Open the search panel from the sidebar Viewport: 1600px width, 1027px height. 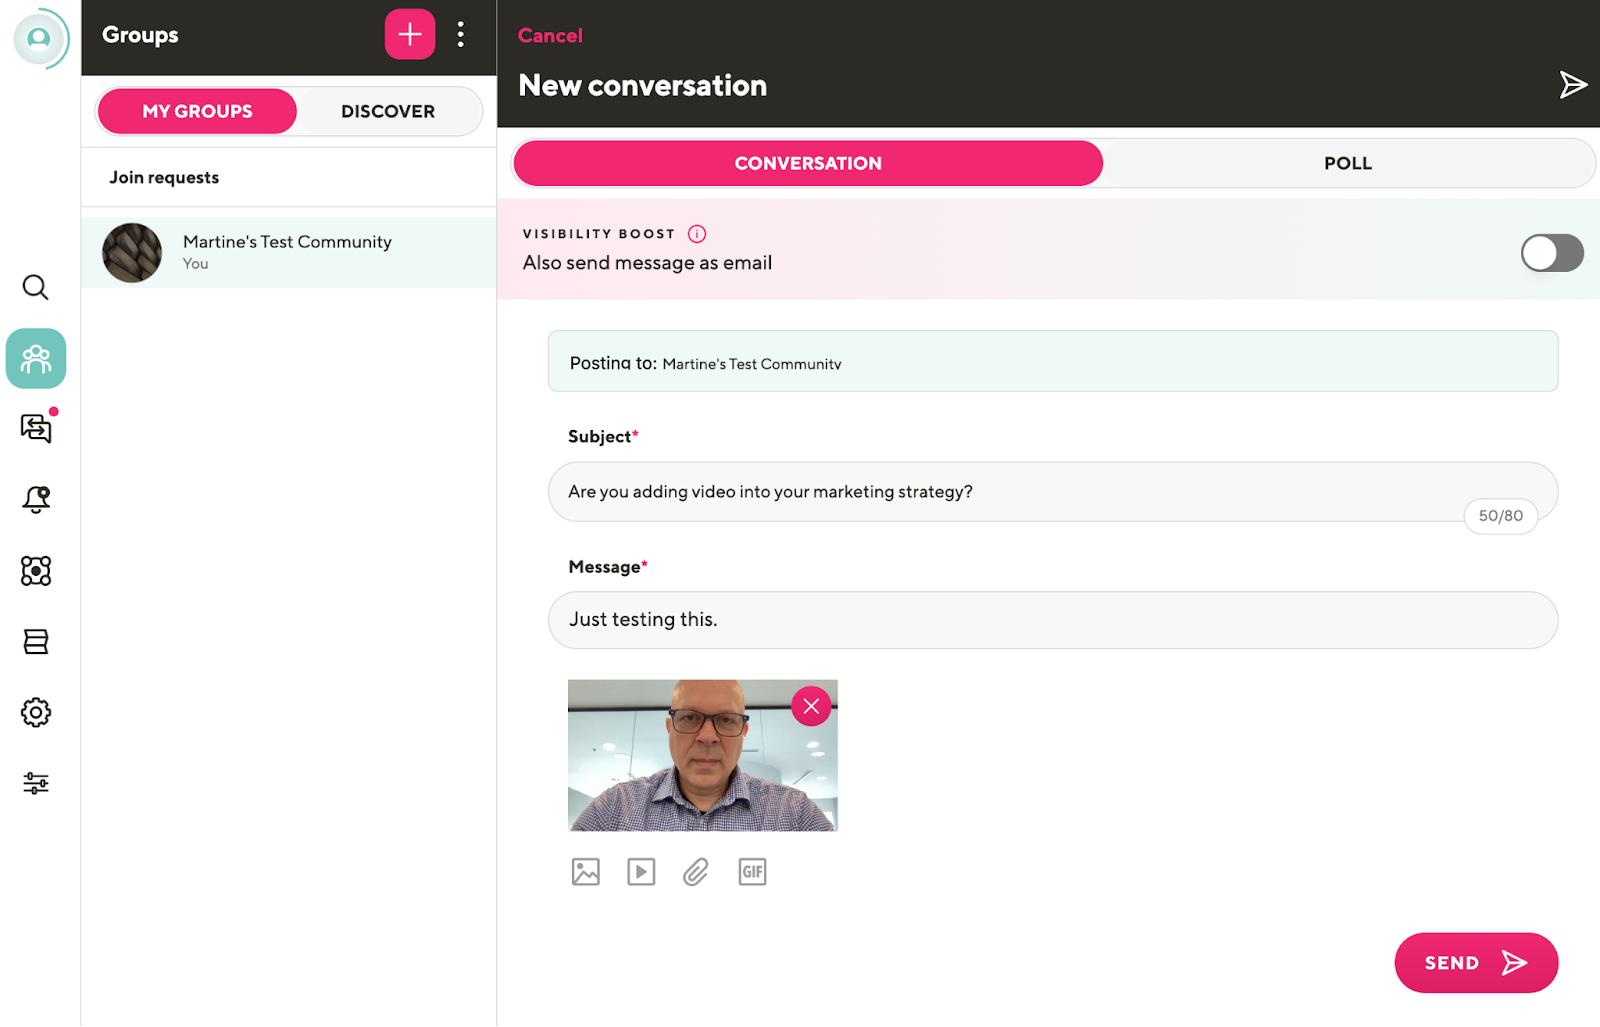pyautogui.click(x=35, y=287)
